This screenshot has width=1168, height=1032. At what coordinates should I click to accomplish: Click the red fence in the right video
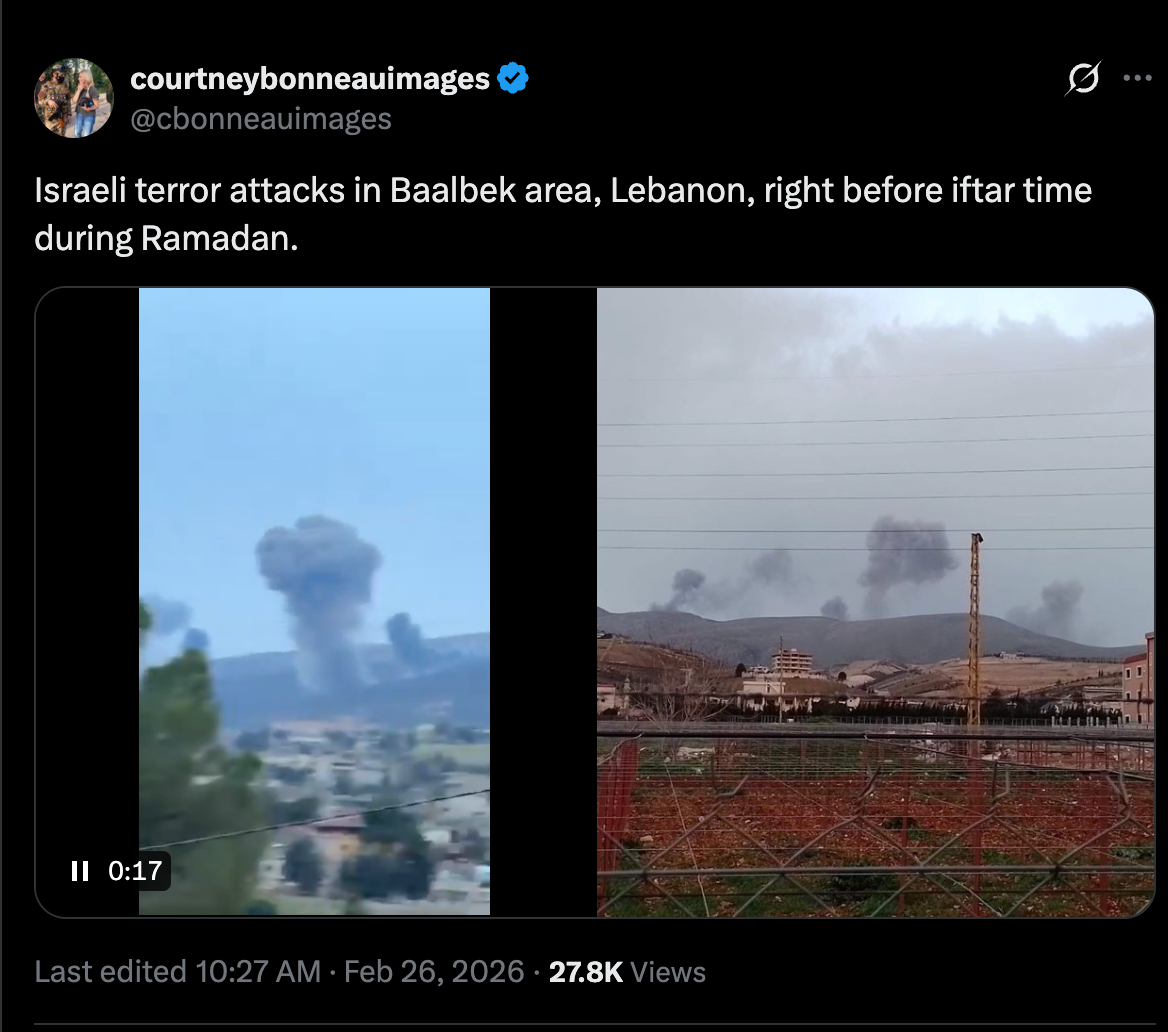click(x=875, y=820)
